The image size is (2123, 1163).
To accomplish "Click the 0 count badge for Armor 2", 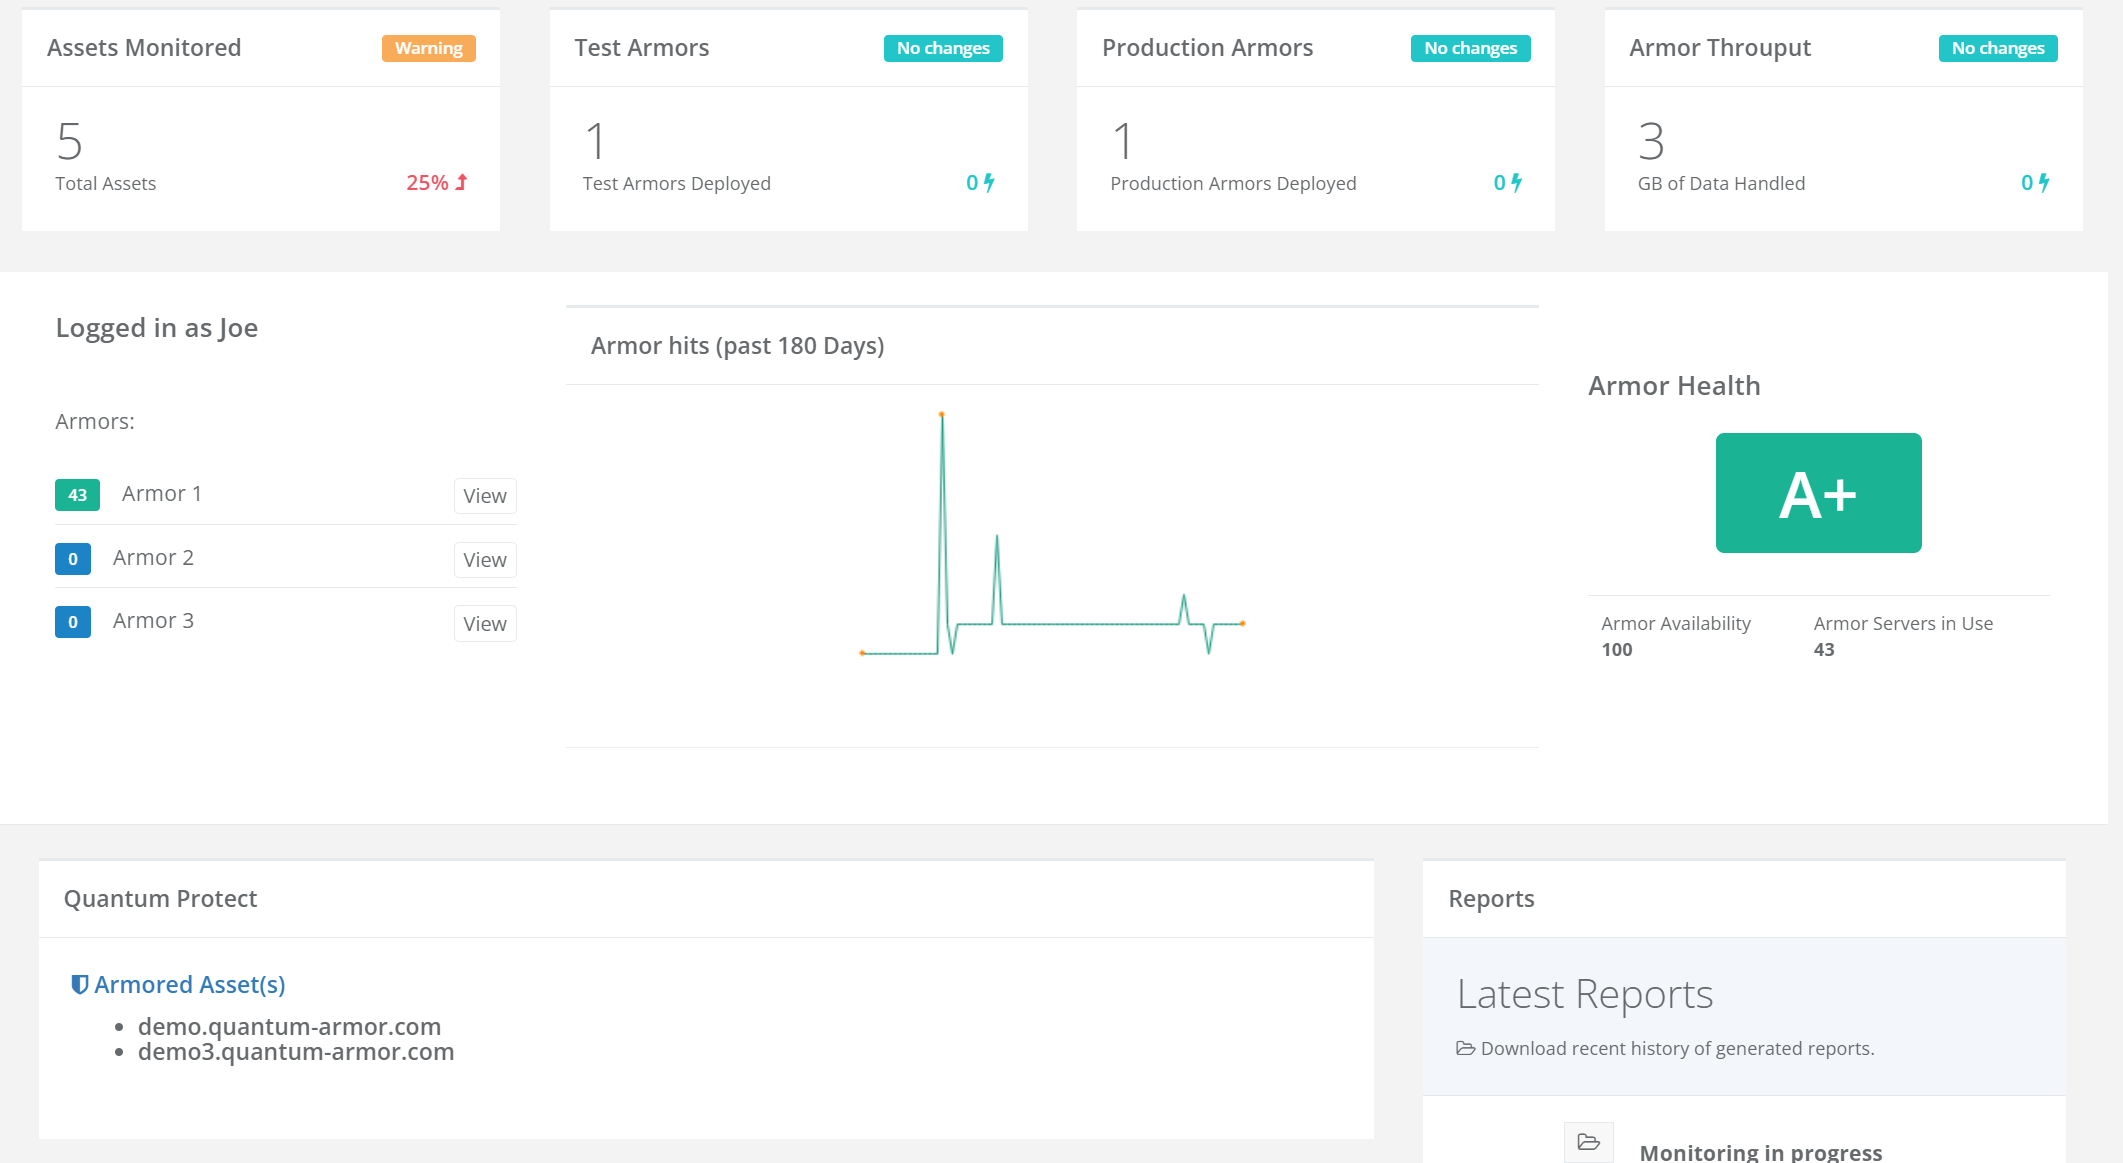I will (73, 559).
